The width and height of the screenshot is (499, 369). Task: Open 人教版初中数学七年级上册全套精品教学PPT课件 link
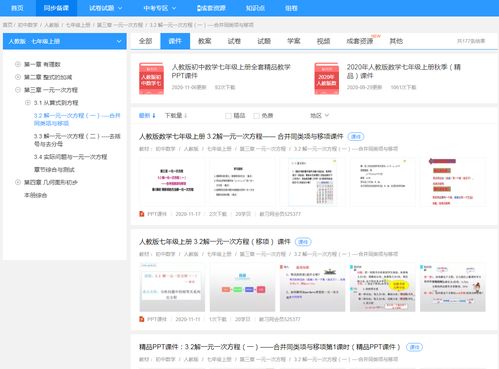tap(231, 71)
